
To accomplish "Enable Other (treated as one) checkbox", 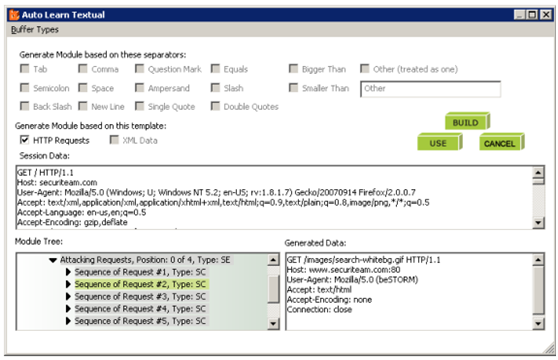I will [x=365, y=69].
